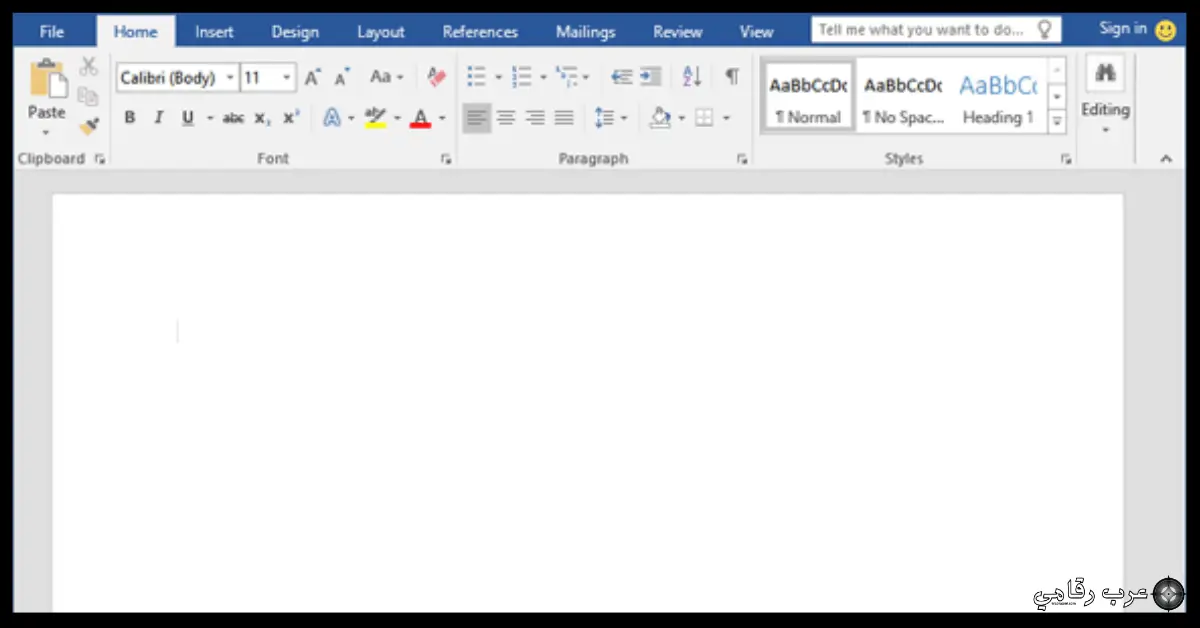This screenshot has width=1200, height=628.
Task: Click the Increase Indent icon
Action: [651, 77]
